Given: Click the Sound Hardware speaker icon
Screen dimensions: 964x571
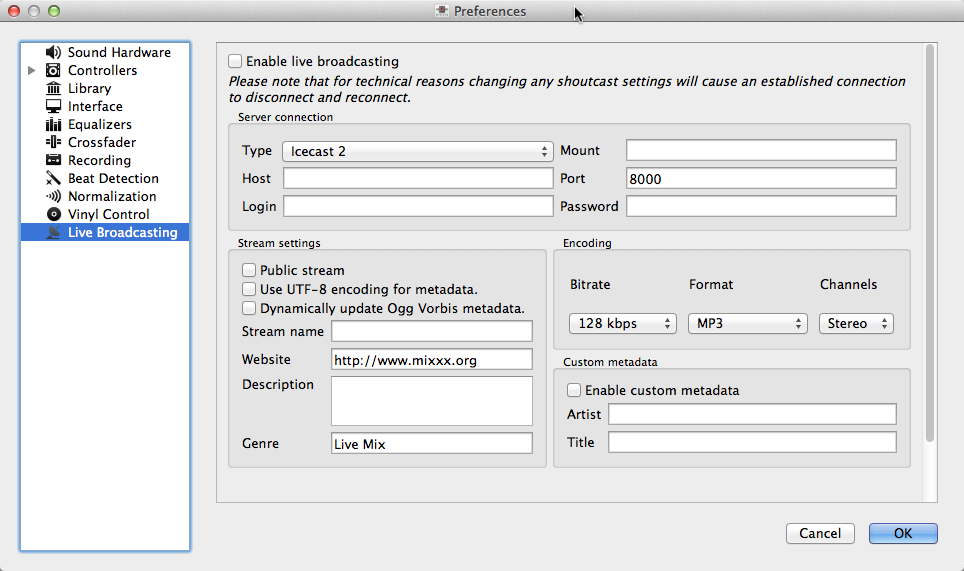Looking at the screenshot, I should 53,52.
